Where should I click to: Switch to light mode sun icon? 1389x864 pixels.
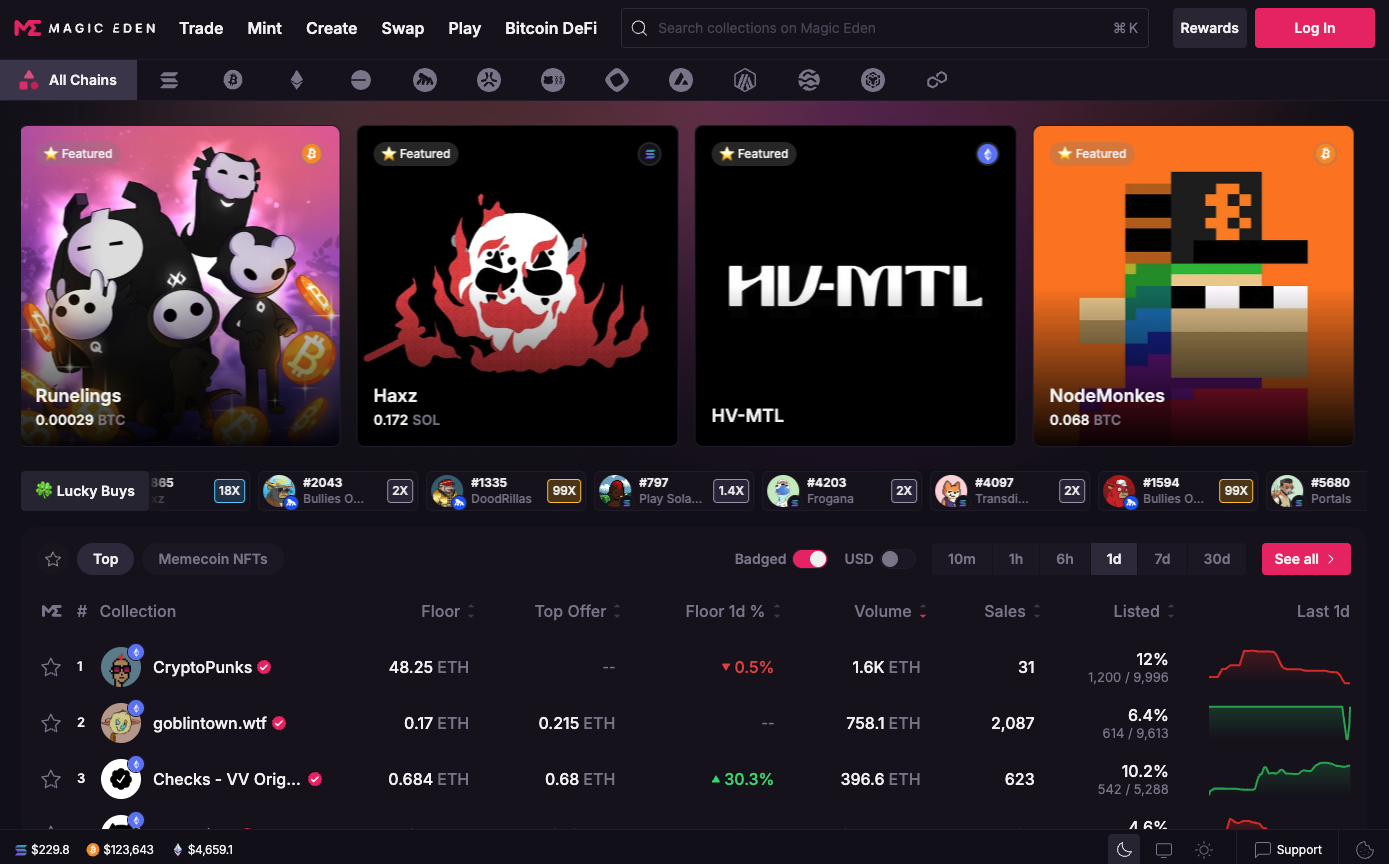tap(1204, 850)
